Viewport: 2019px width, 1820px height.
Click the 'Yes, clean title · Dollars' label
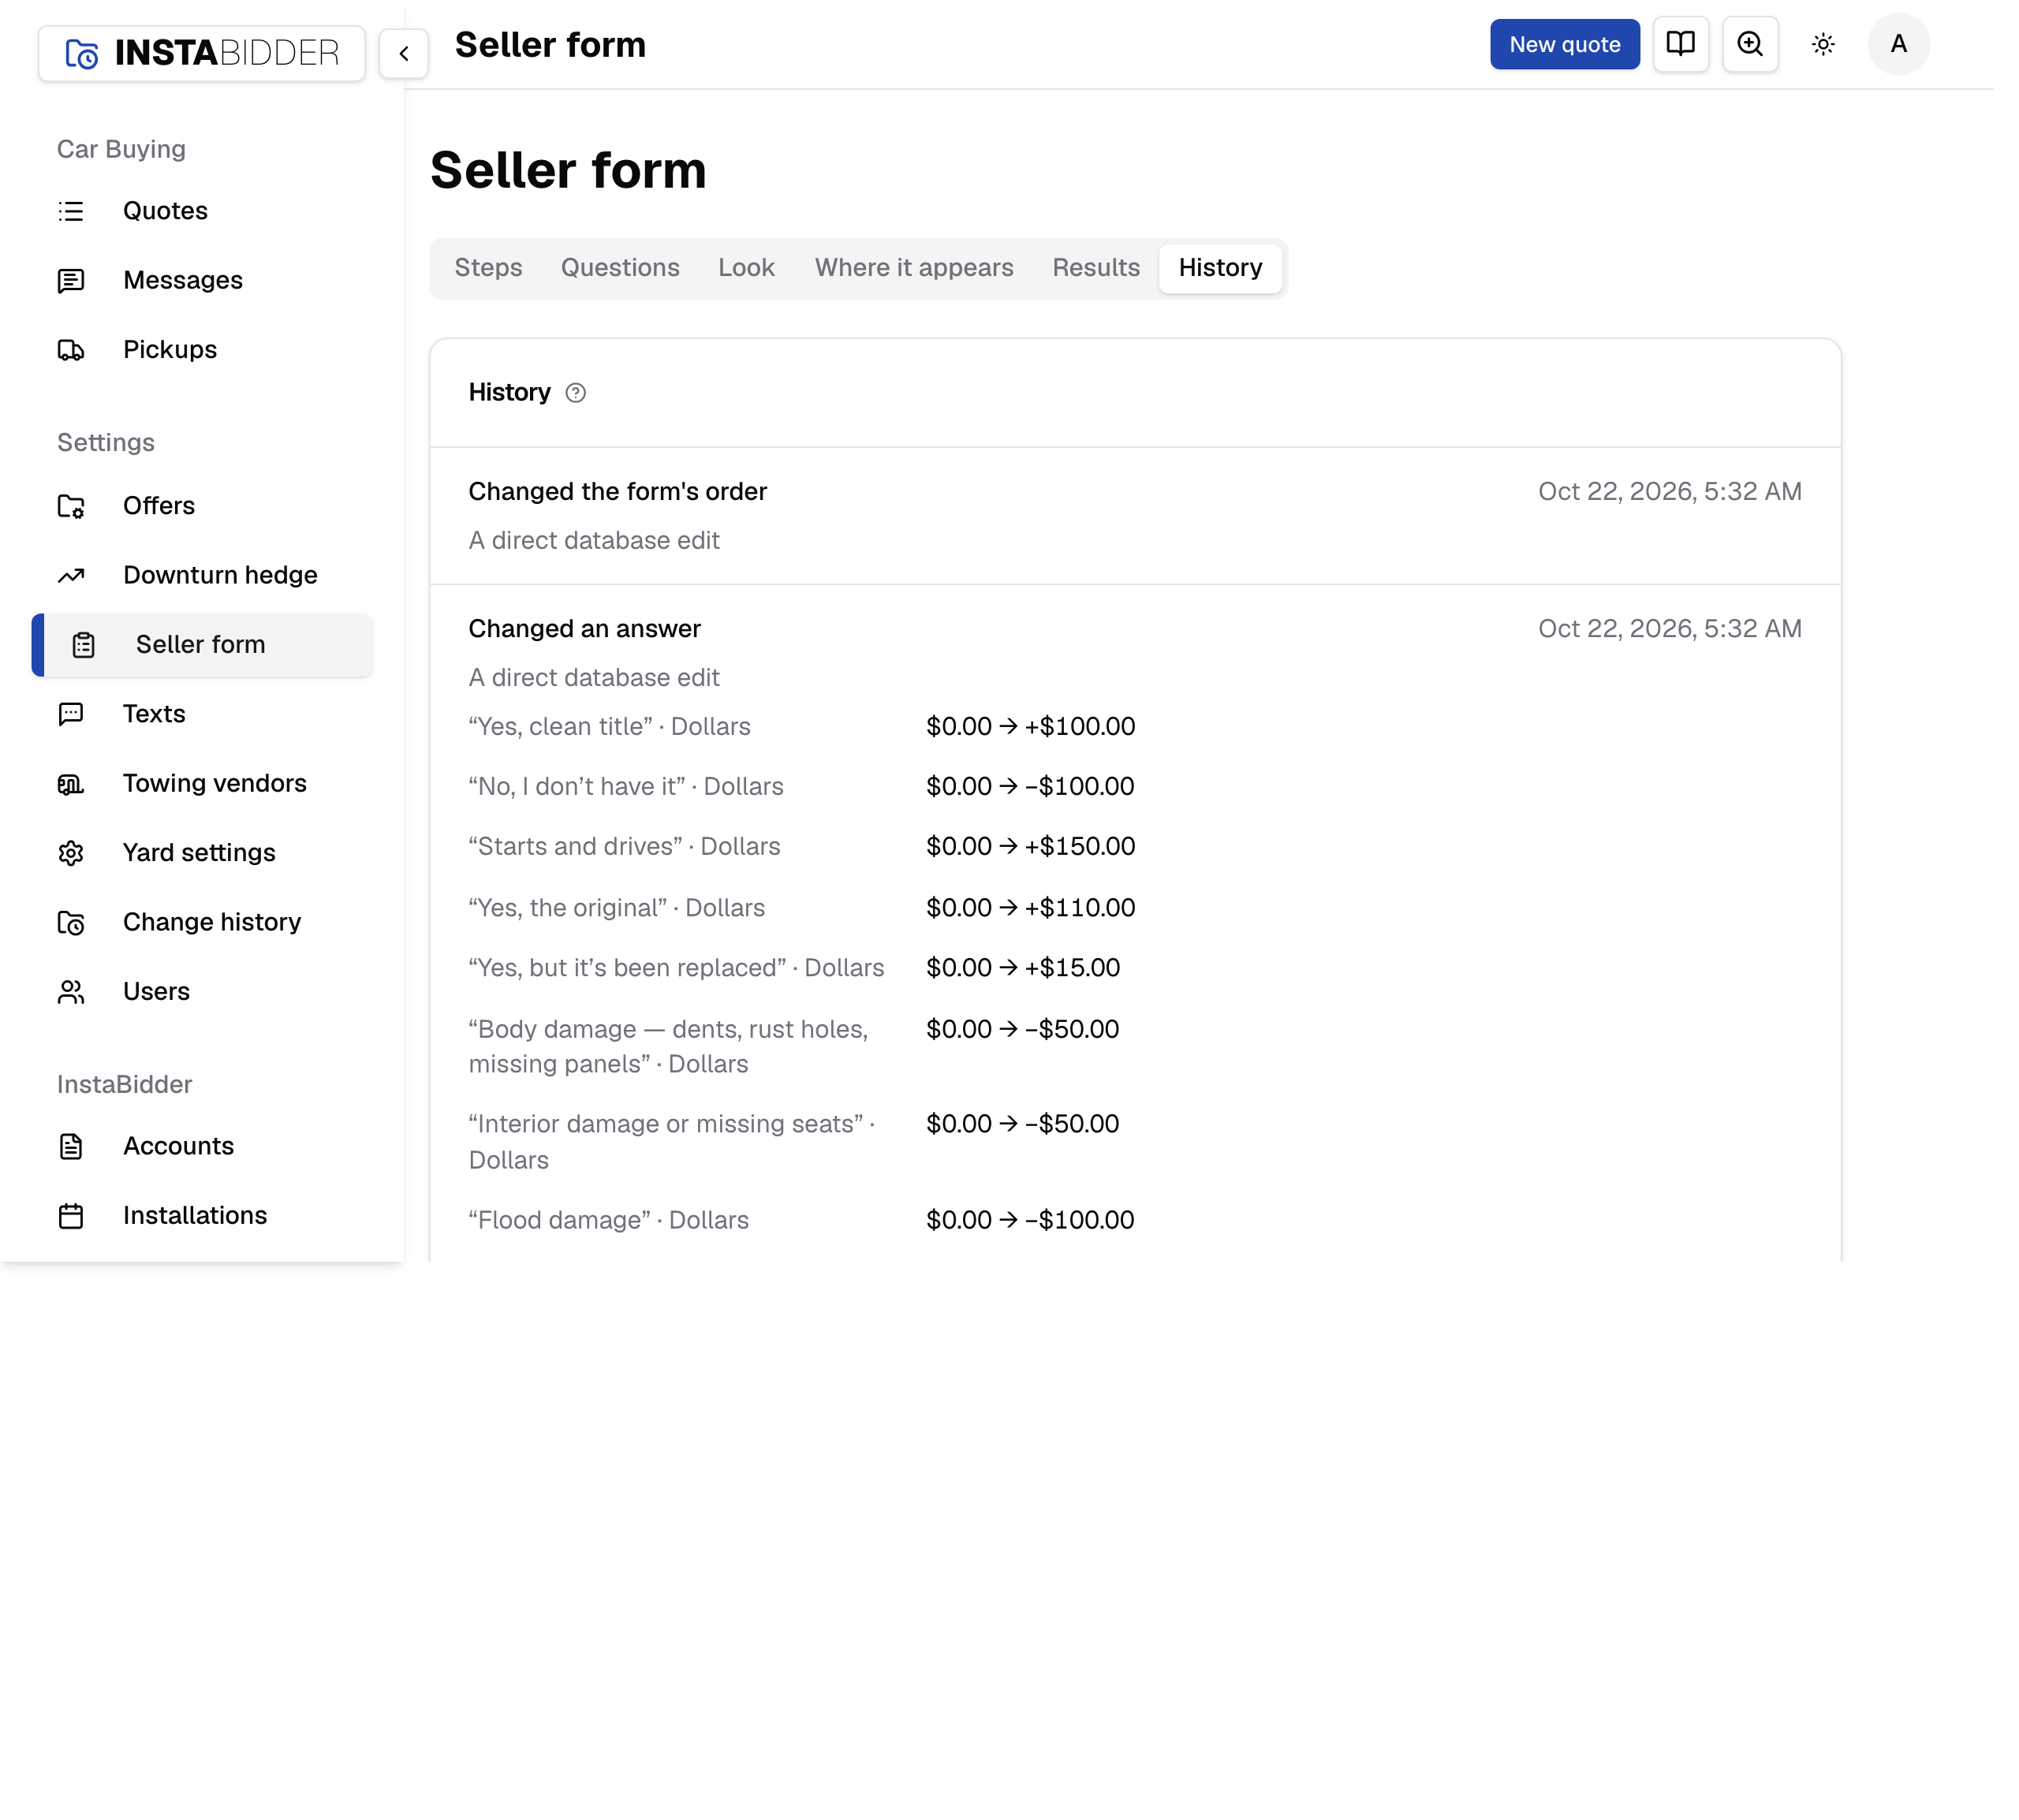point(610,727)
